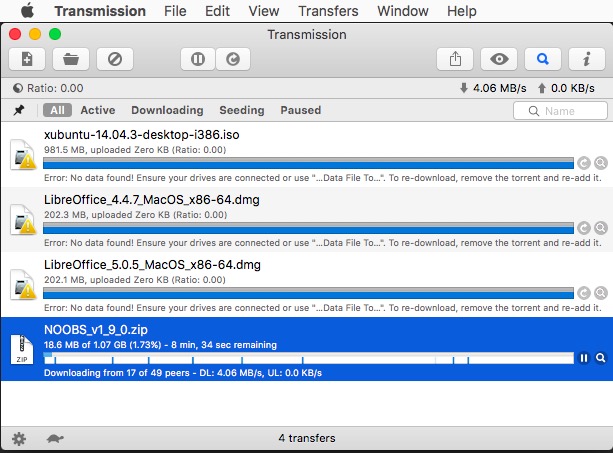Open the gear action menu
Image resolution: width=613 pixels, height=453 pixels.
pyautogui.click(x=19, y=439)
